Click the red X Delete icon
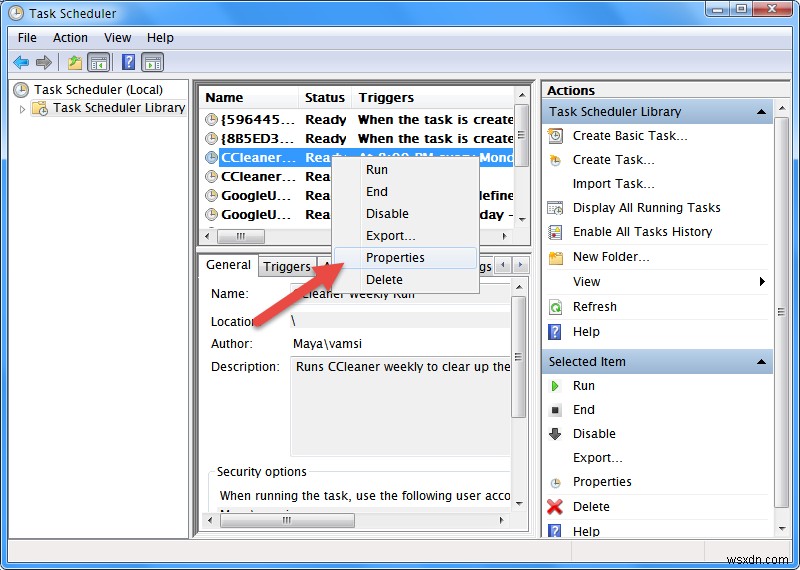 [555, 507]
